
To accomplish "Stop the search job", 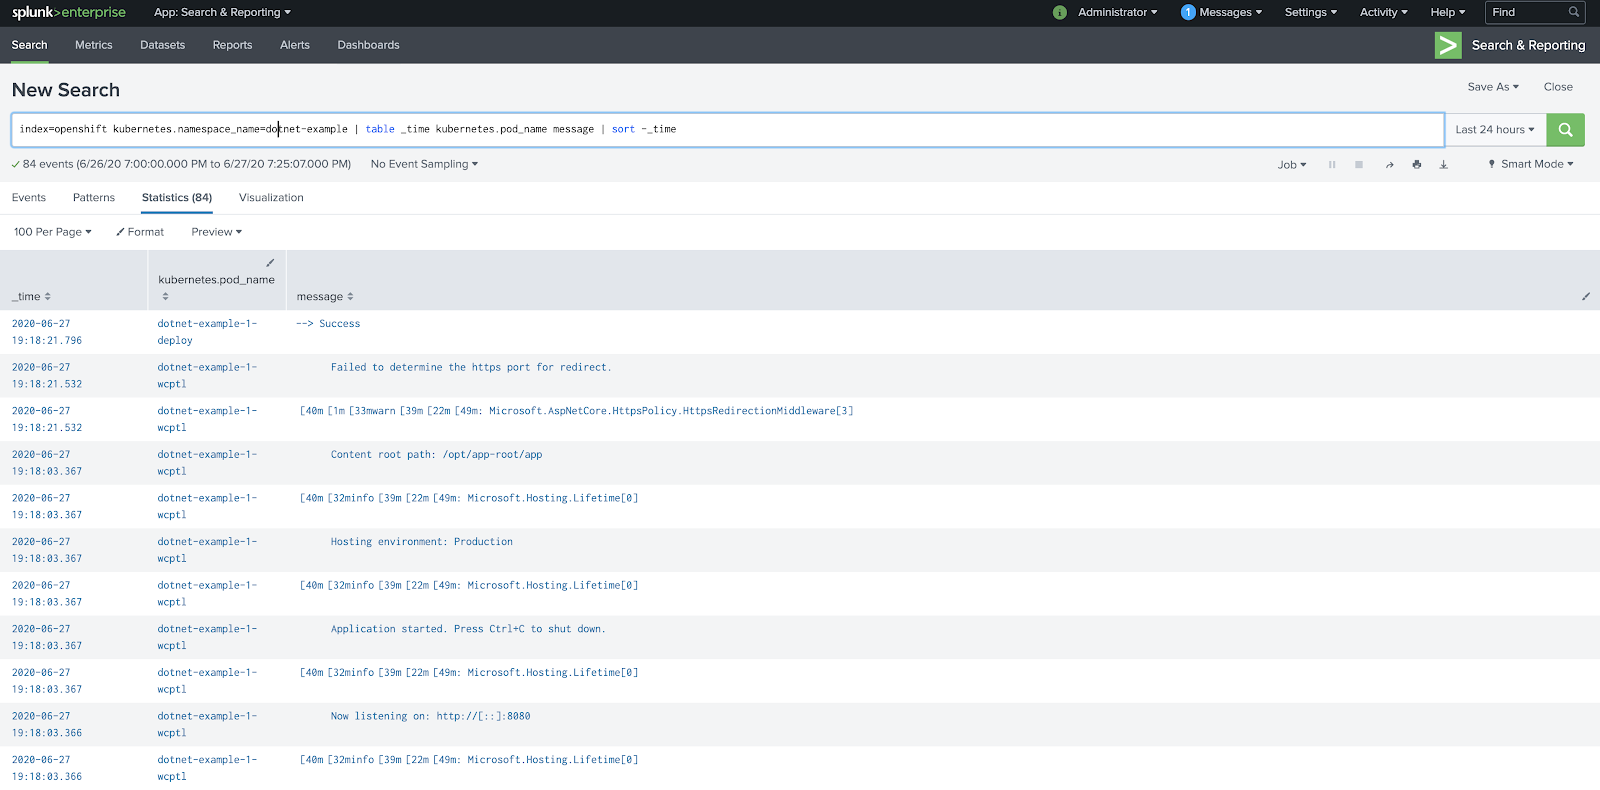I will click(1359, 165).
